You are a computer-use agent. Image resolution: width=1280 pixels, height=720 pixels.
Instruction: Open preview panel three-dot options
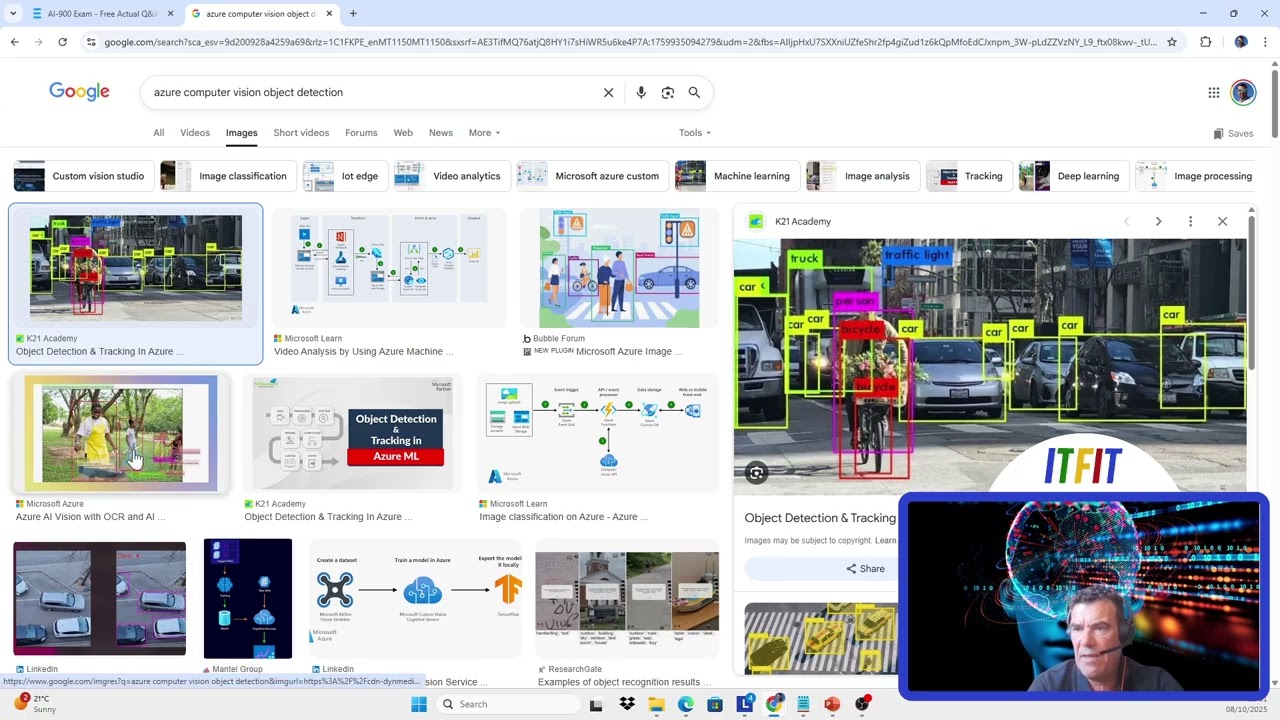(x=1190, y=221)
